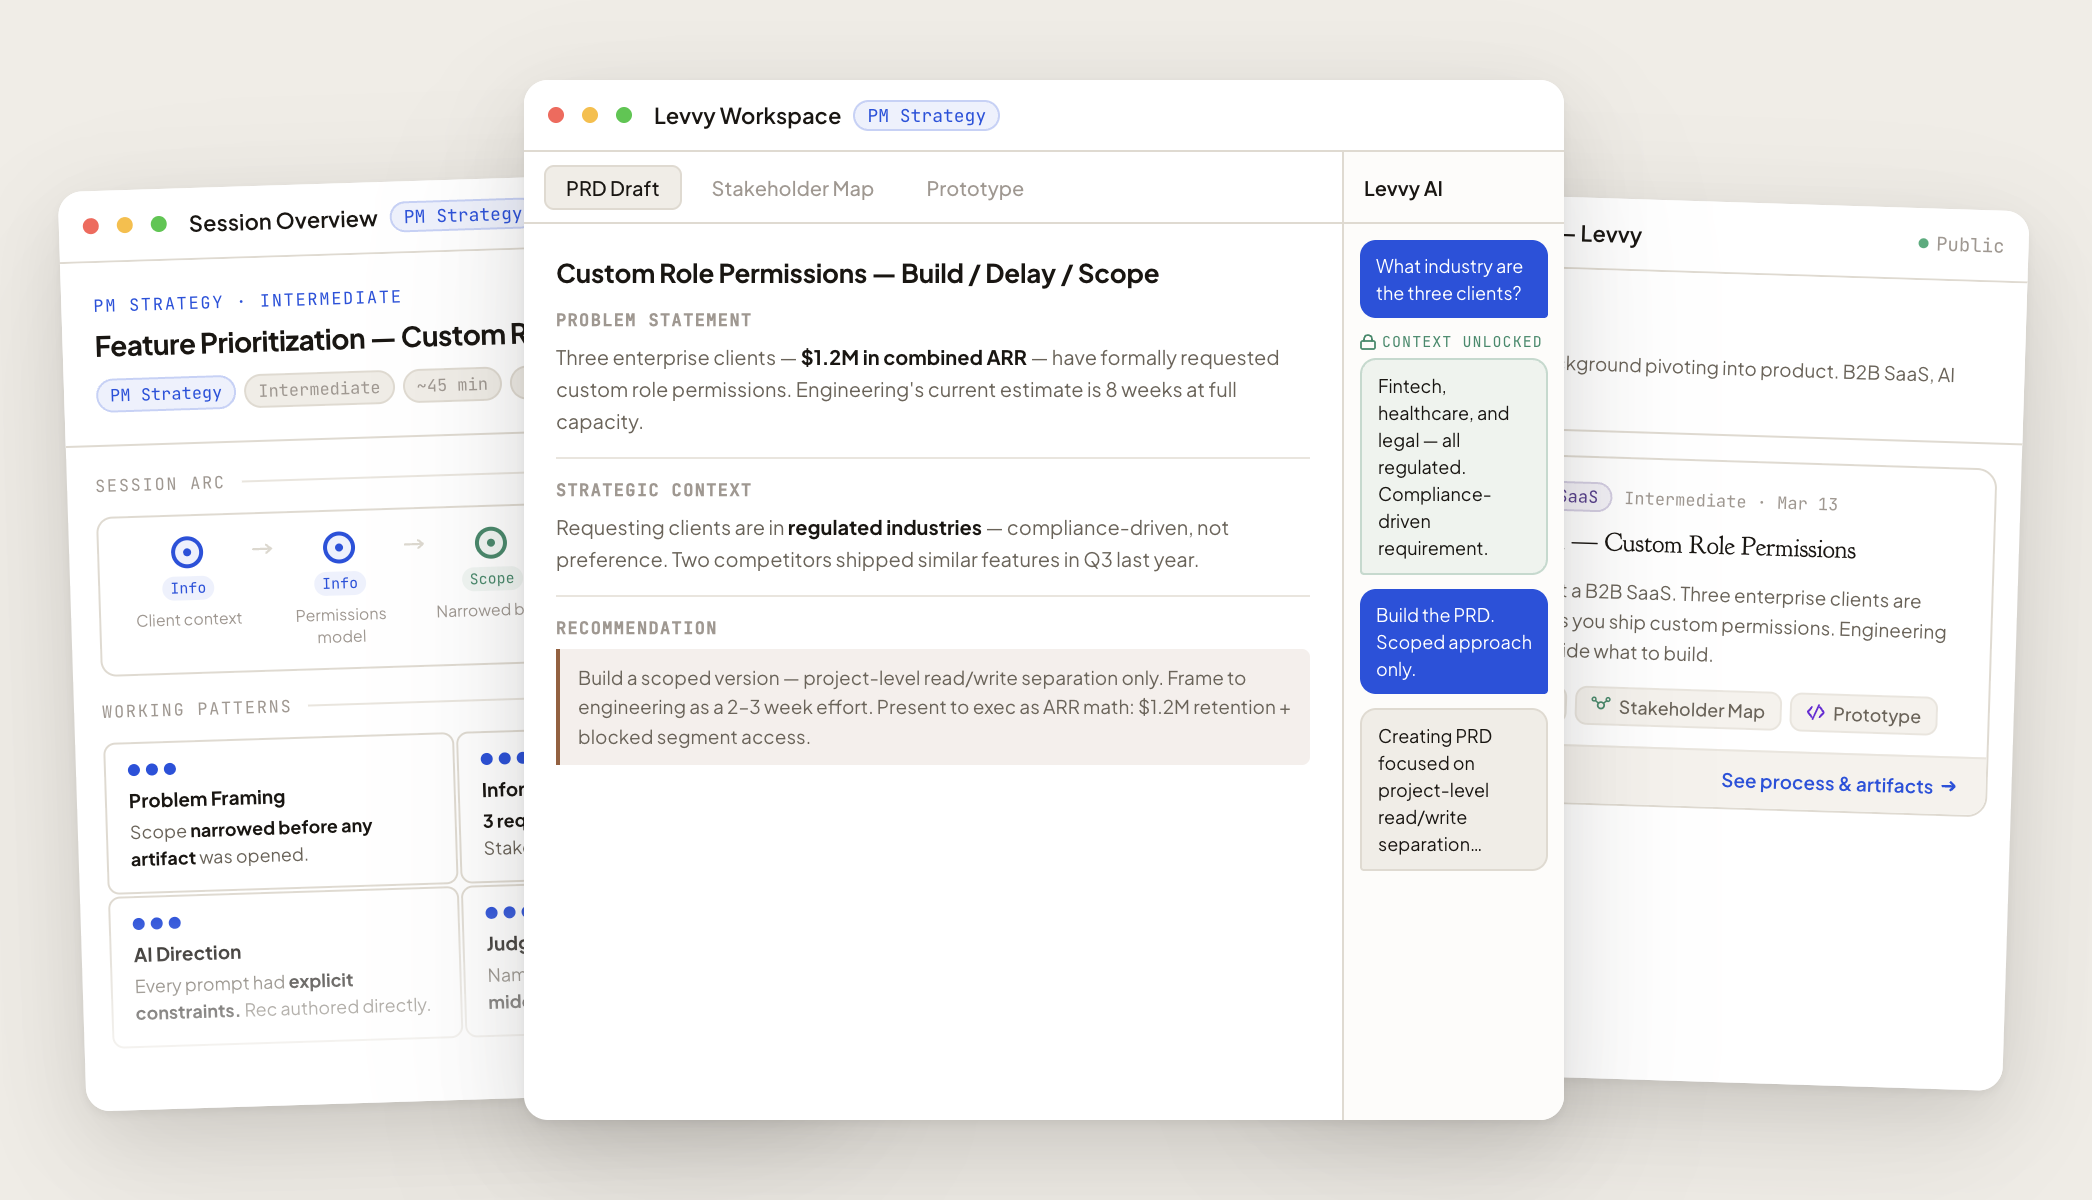Click the arrow between Client context and Permissions model
Image resolution: width=2092 pixels, height=1200 pixels.
coord(263,548)
